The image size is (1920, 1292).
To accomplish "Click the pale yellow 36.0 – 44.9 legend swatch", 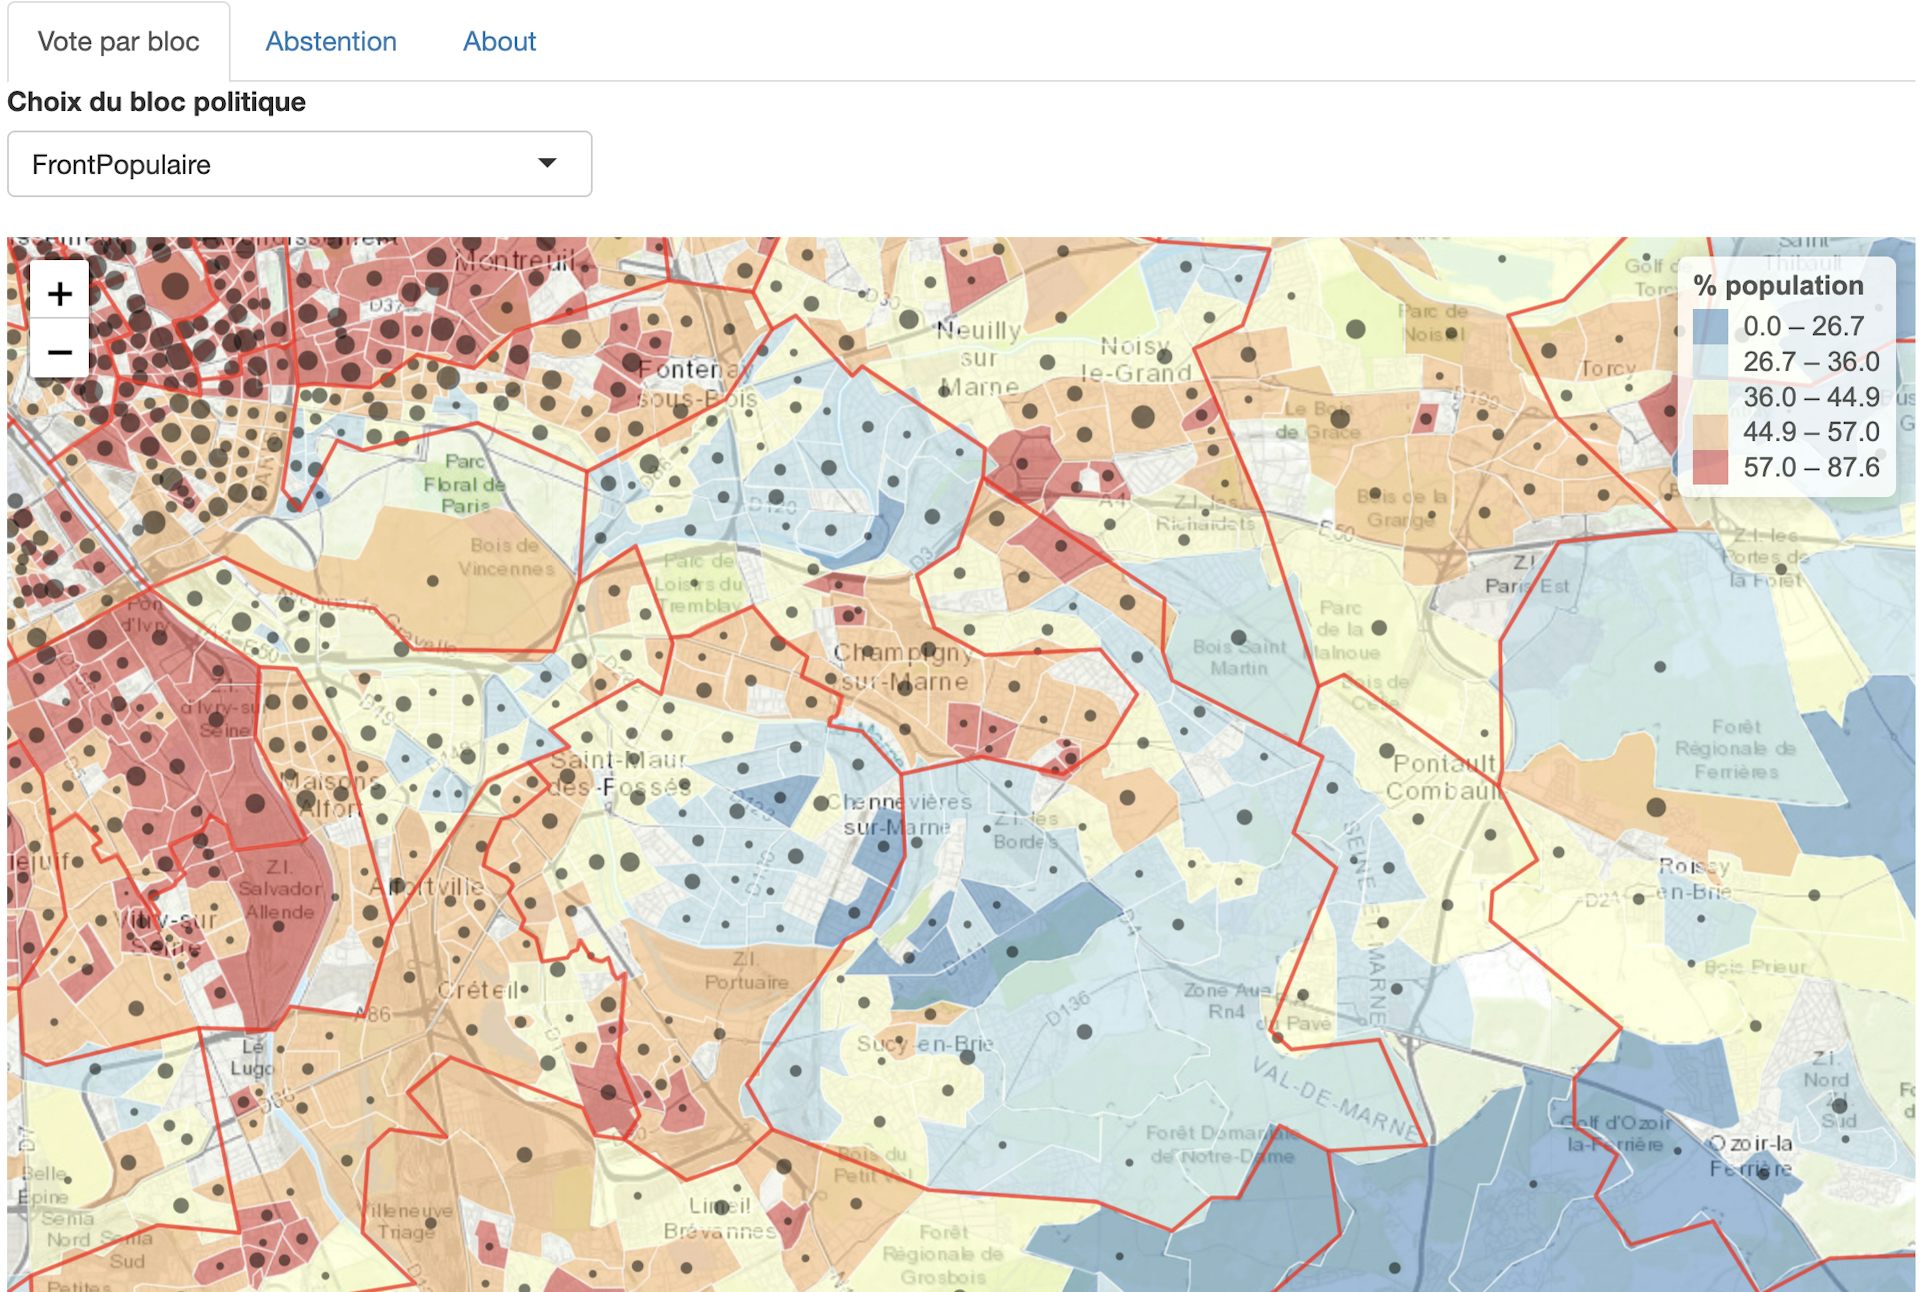I will [x=1710, y=397].
